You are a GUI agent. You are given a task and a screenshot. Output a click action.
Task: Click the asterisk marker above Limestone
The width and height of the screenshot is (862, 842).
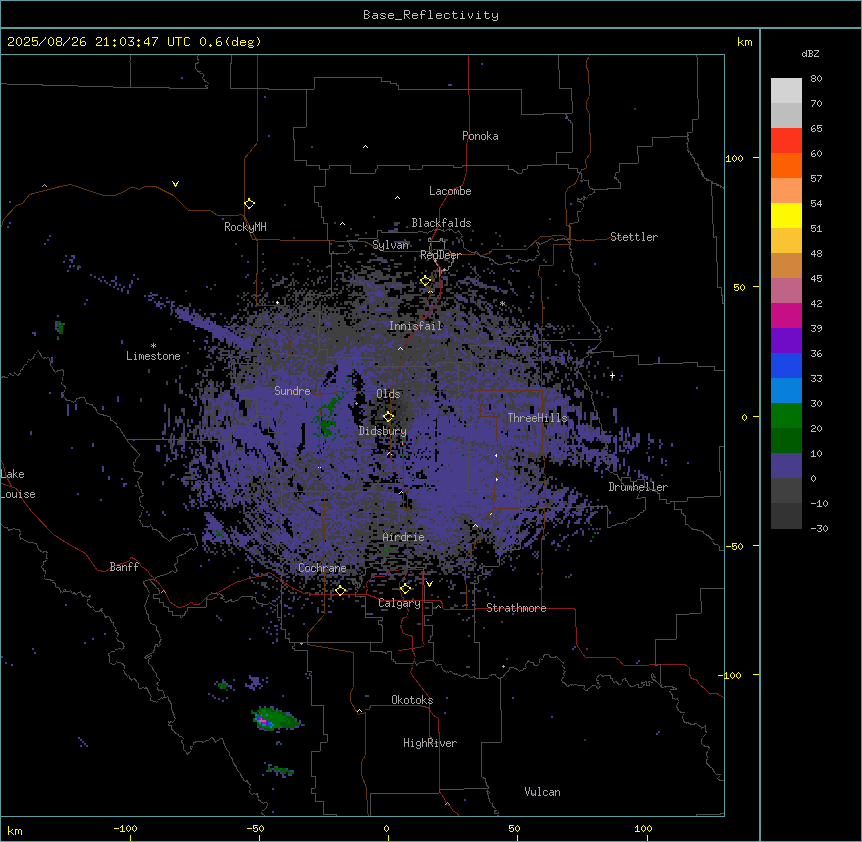(x=153, y=346)
